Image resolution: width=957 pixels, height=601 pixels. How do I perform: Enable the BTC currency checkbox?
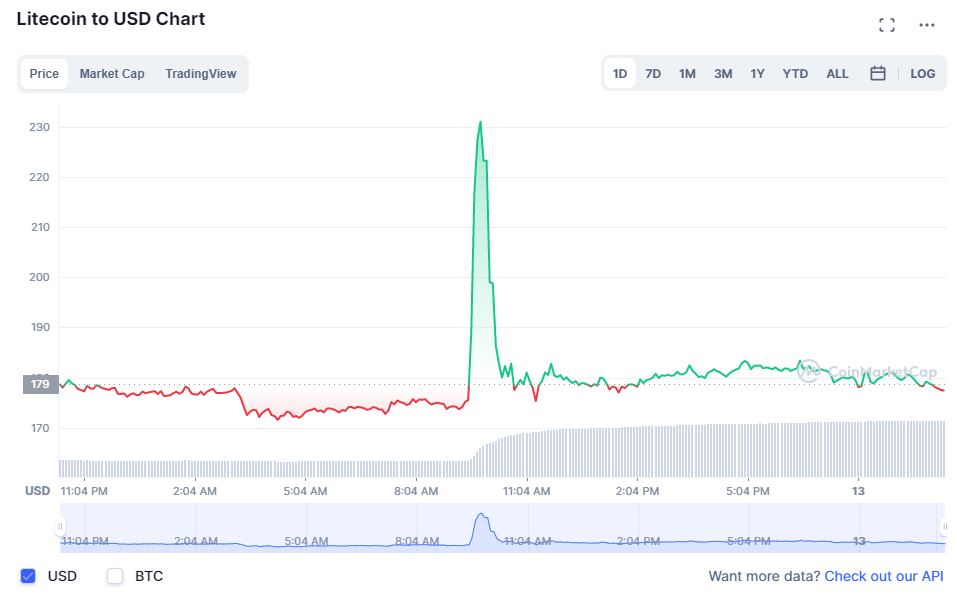pos(115,576)
